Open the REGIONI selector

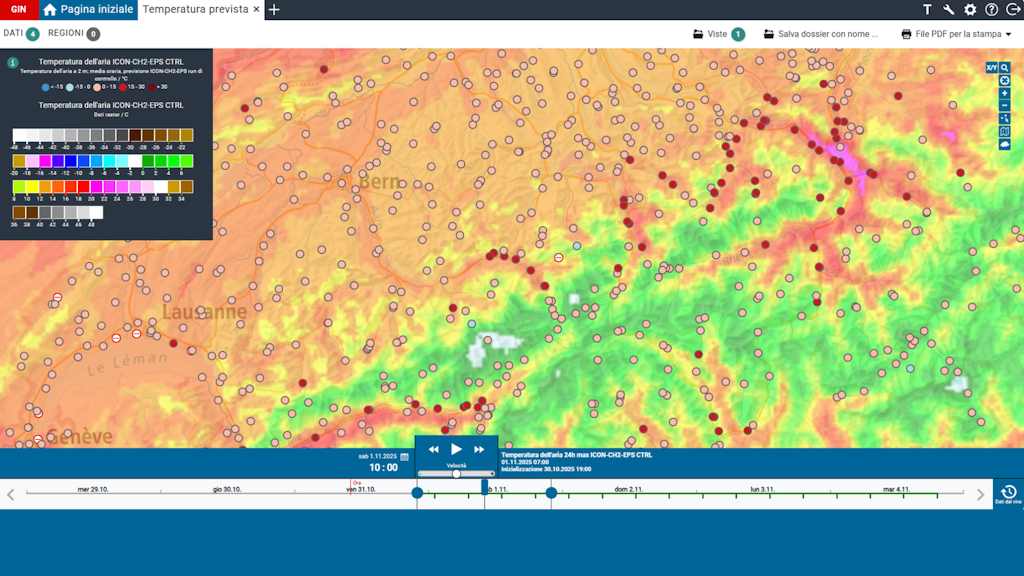(74, 34)
